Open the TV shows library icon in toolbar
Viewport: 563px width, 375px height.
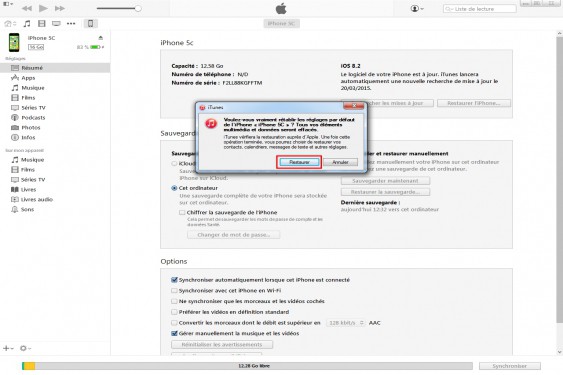click(x=56, y=24)
